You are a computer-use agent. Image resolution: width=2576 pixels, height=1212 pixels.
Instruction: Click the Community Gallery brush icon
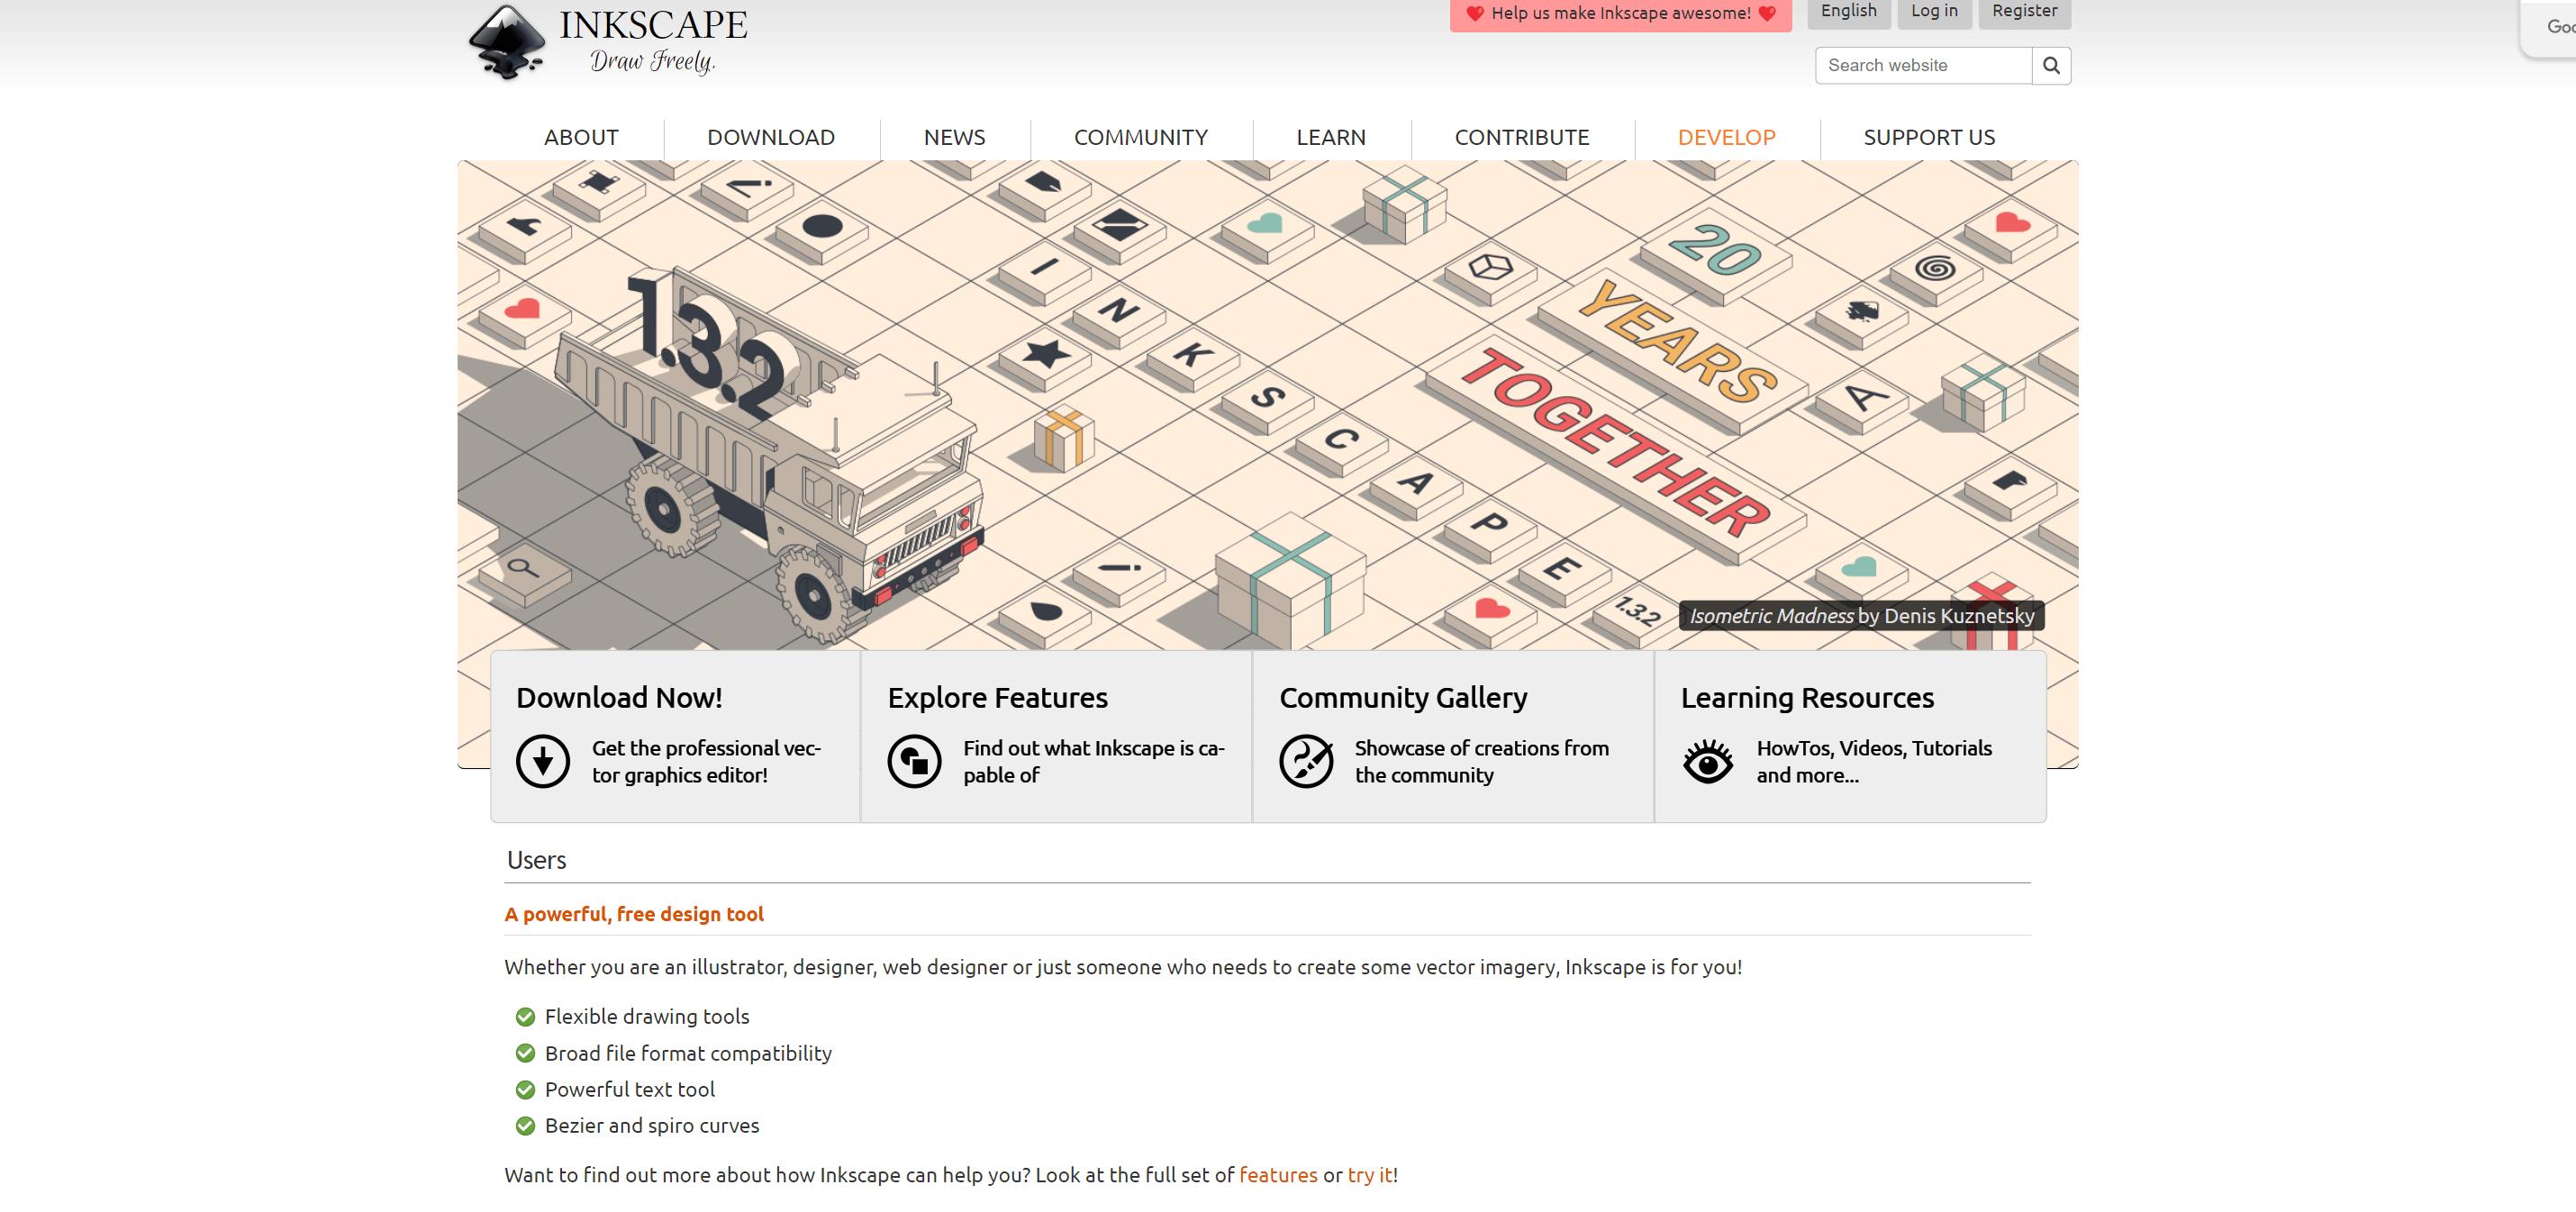tap(1305, 761)
